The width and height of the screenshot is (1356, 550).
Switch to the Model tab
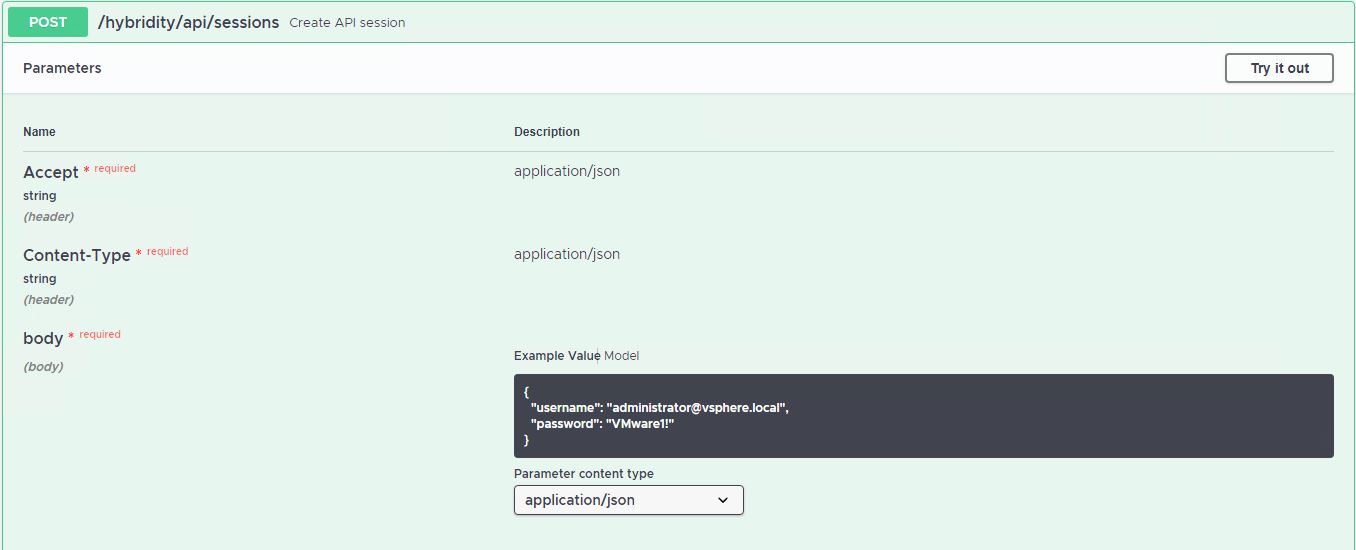621,356
